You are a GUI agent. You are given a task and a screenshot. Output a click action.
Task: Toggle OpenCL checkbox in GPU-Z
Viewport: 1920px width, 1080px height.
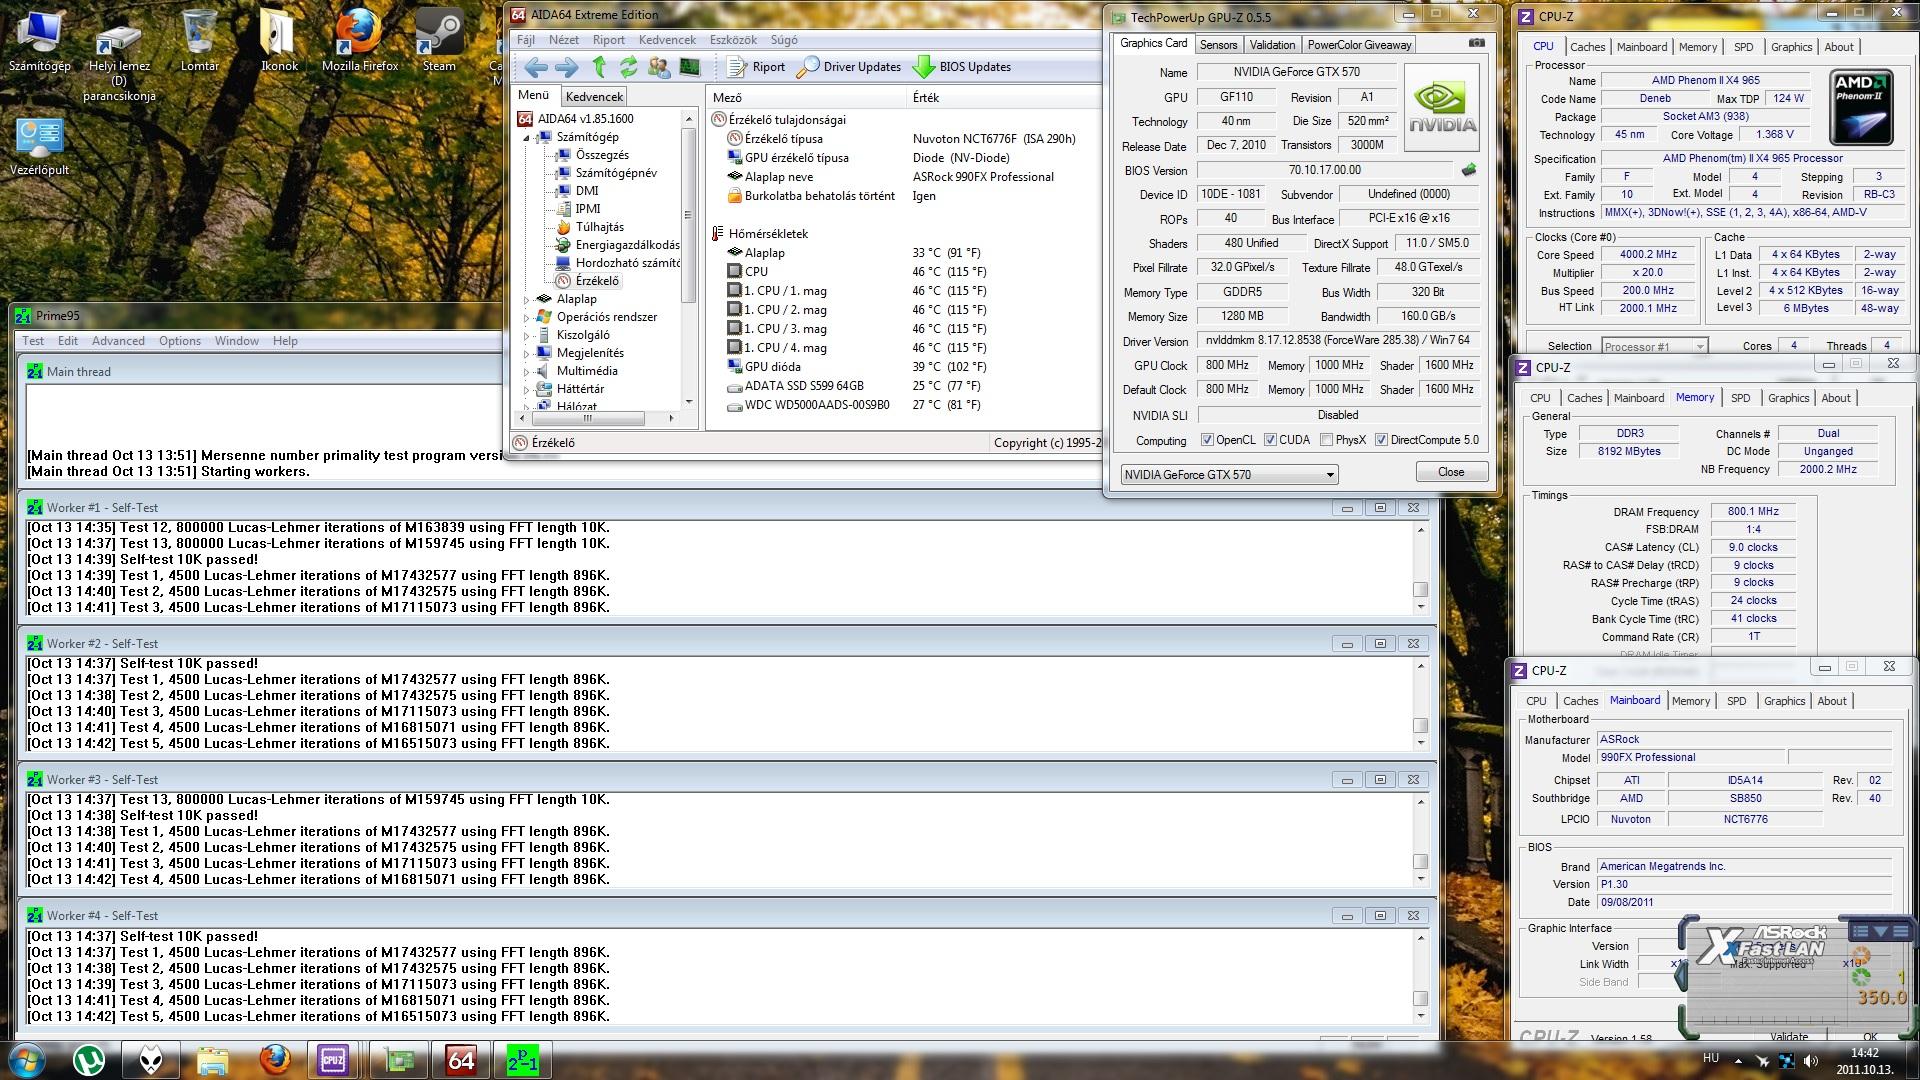tap(1207, 440)
